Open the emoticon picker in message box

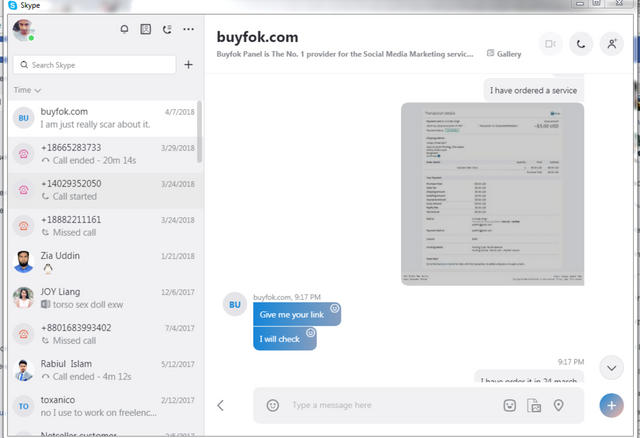click(x=273, y=405)
